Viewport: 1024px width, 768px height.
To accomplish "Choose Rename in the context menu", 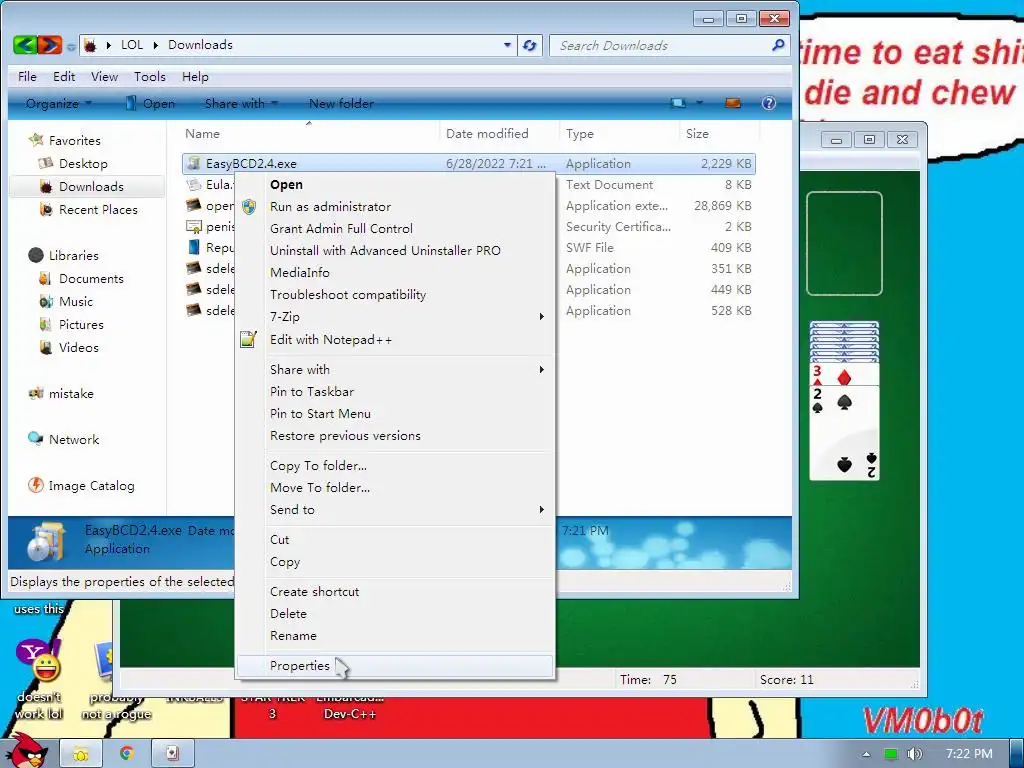I will click(293, 636).
